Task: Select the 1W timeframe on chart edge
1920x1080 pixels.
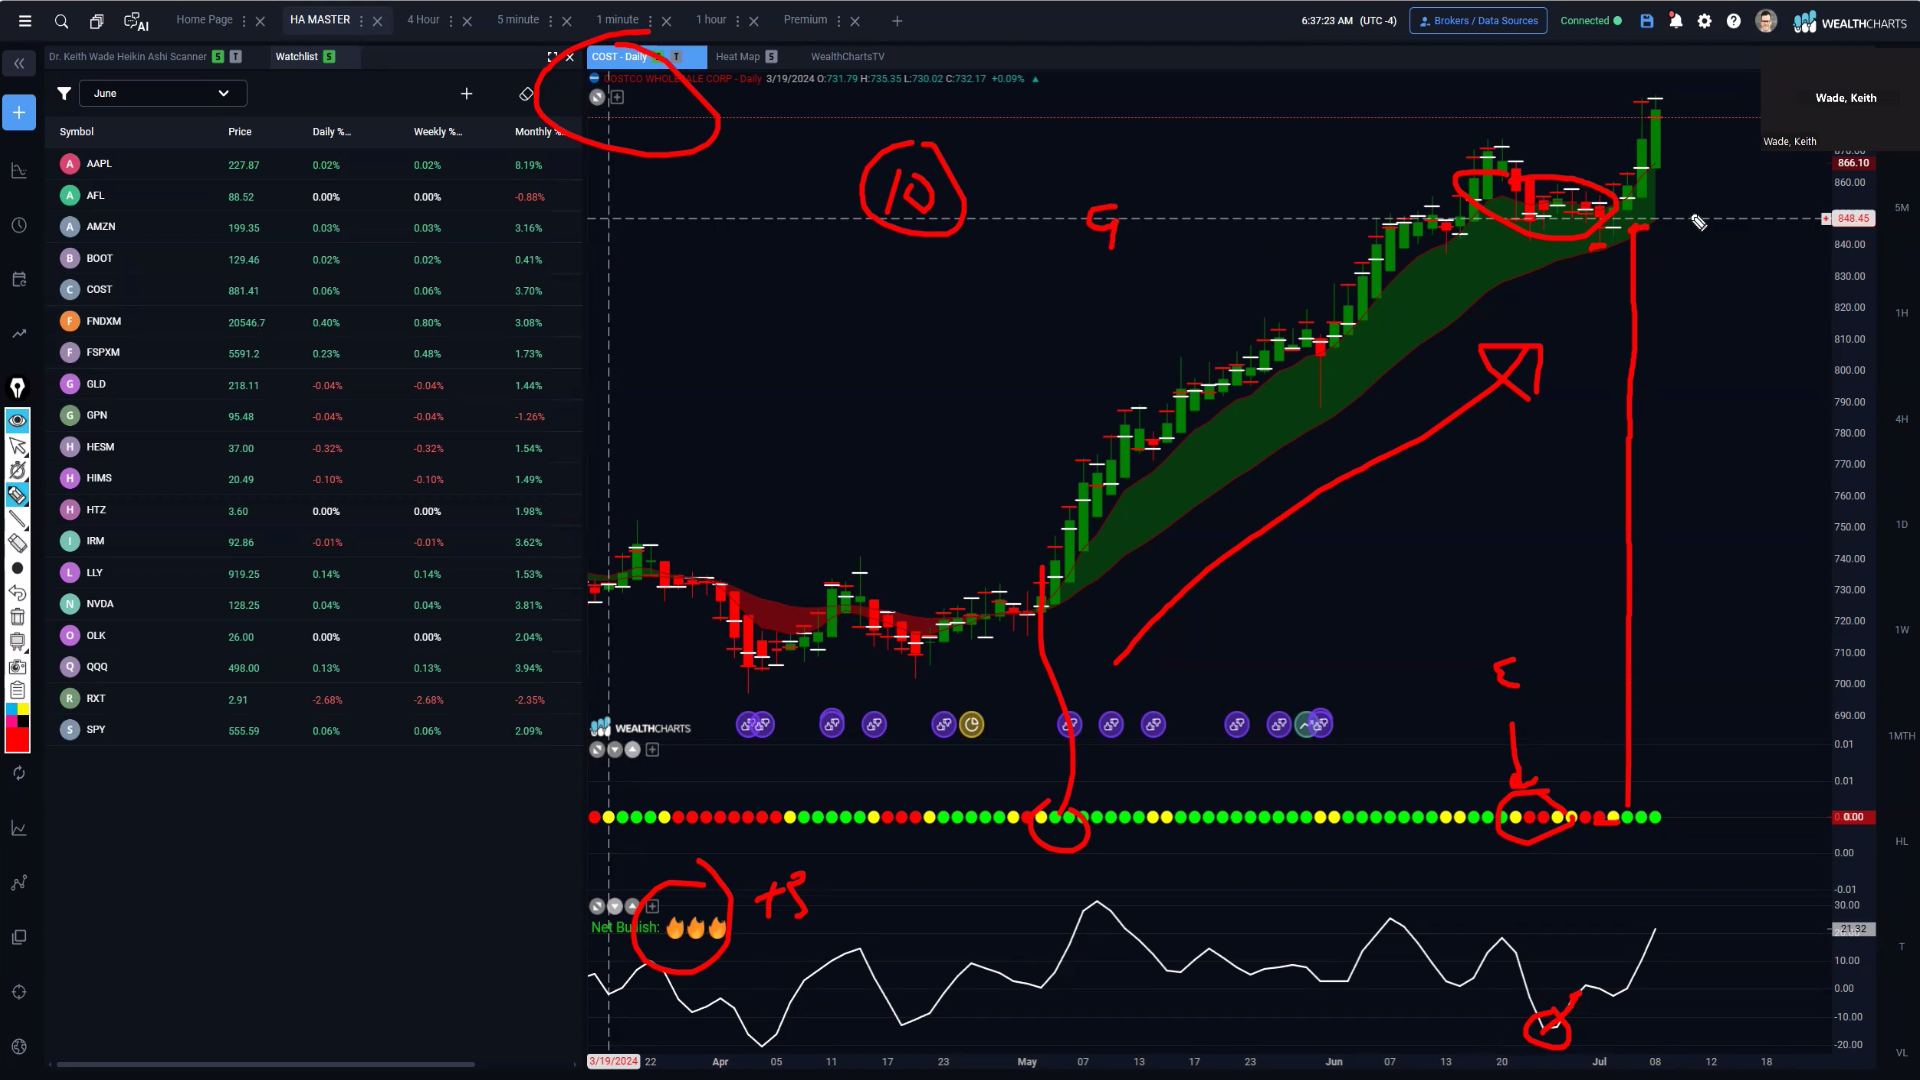Action: tap(1902, 630)
